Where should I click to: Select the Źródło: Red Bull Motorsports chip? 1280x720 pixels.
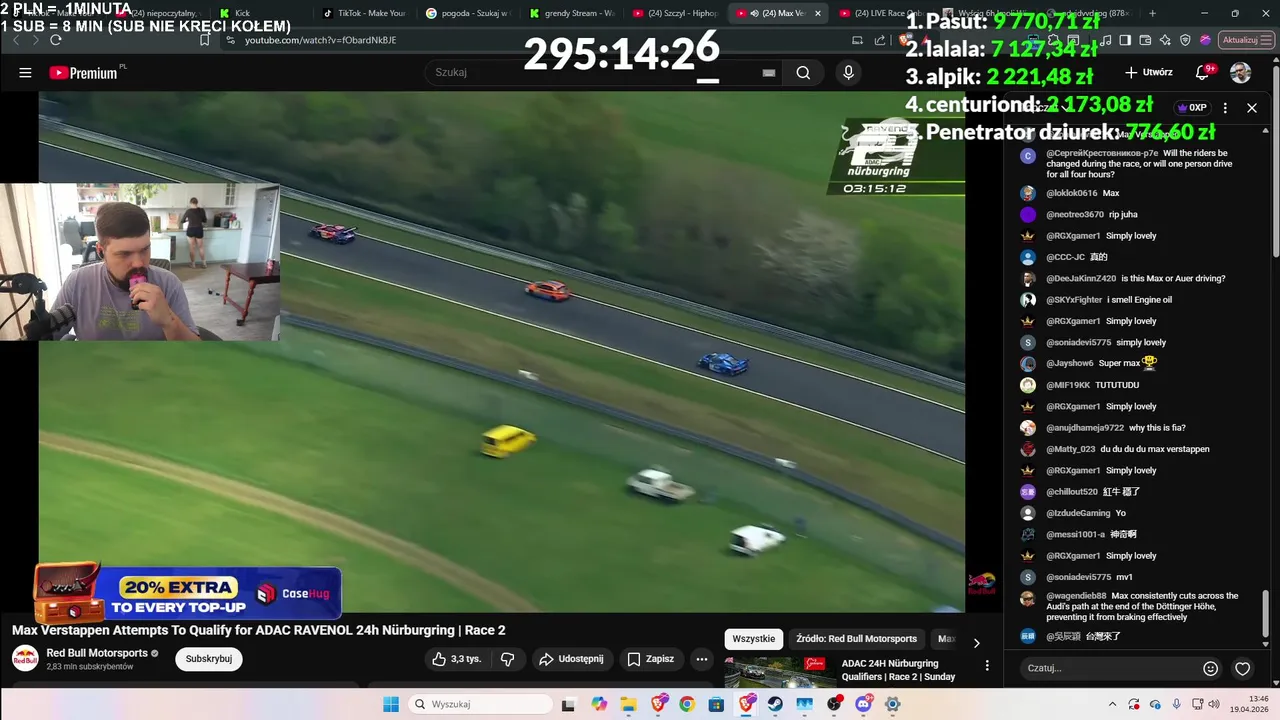pyautogui.click(x=857, y=639)
